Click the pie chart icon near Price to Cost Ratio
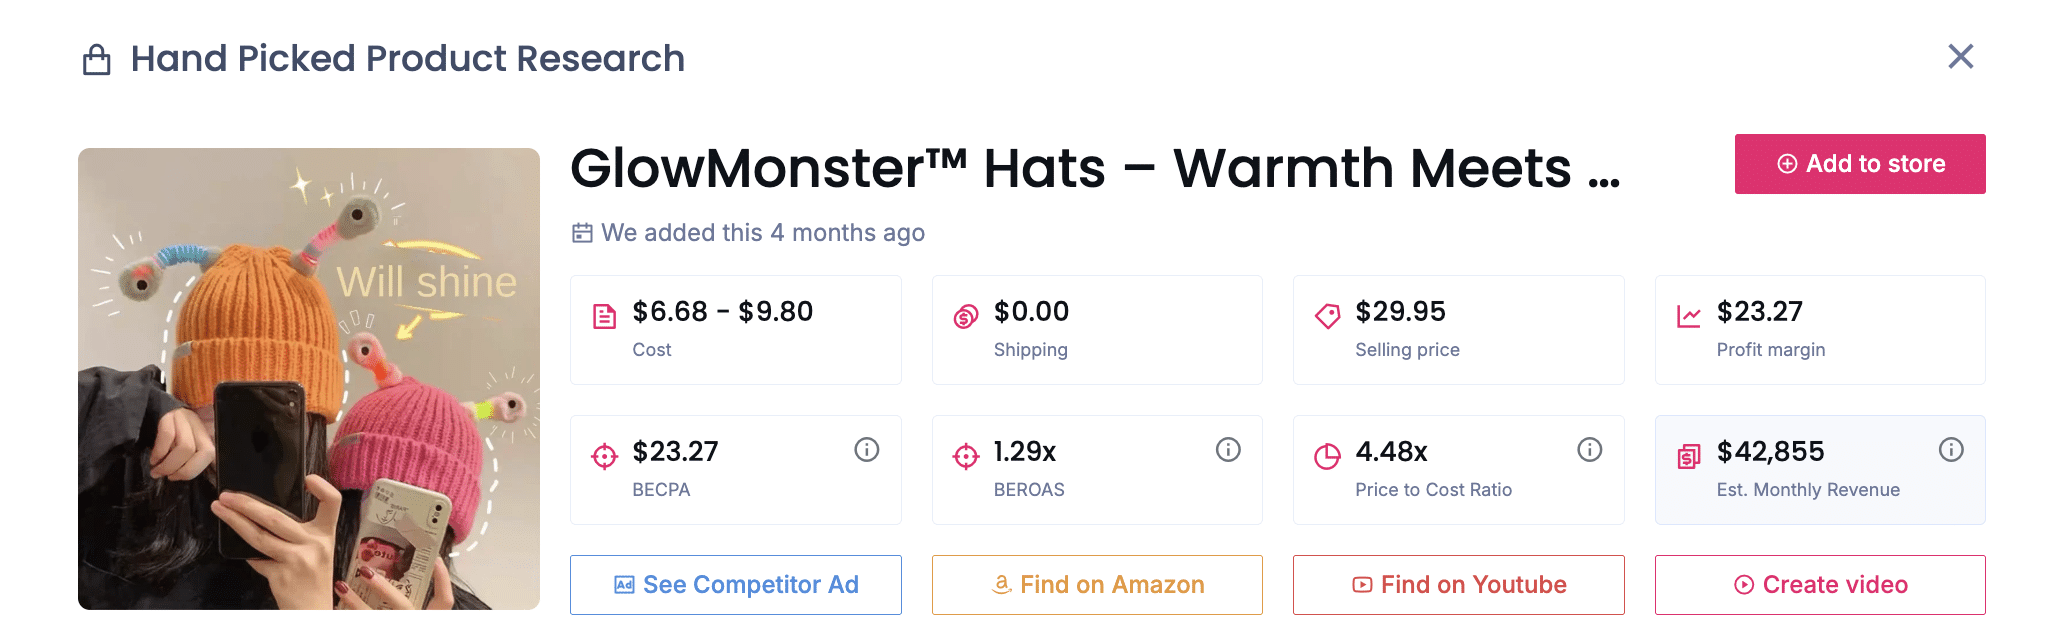The image size is (2072, 640). click(x=1327, y=453)
